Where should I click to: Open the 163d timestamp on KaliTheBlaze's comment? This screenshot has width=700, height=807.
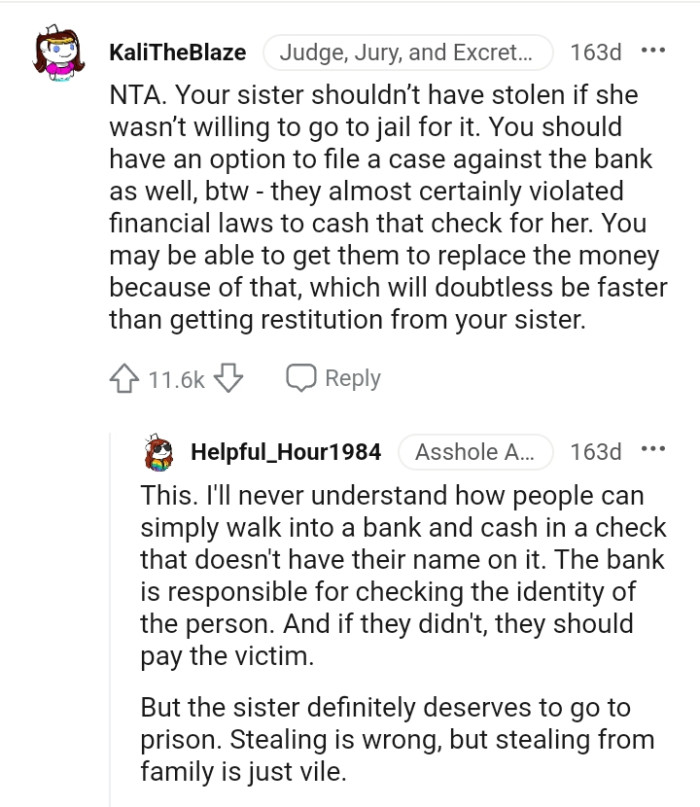[x=594, y=52]
